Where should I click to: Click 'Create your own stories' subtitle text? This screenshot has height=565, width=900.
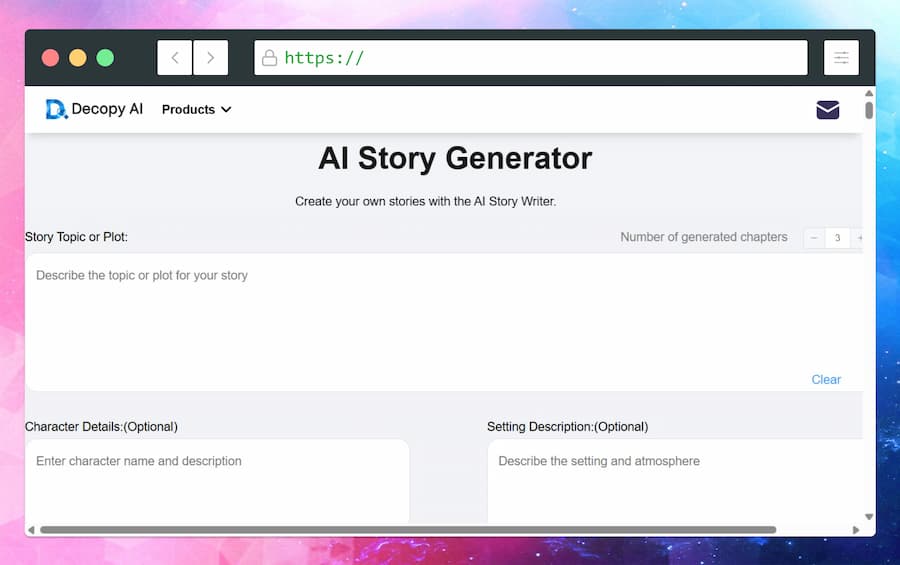pos(425,202)
